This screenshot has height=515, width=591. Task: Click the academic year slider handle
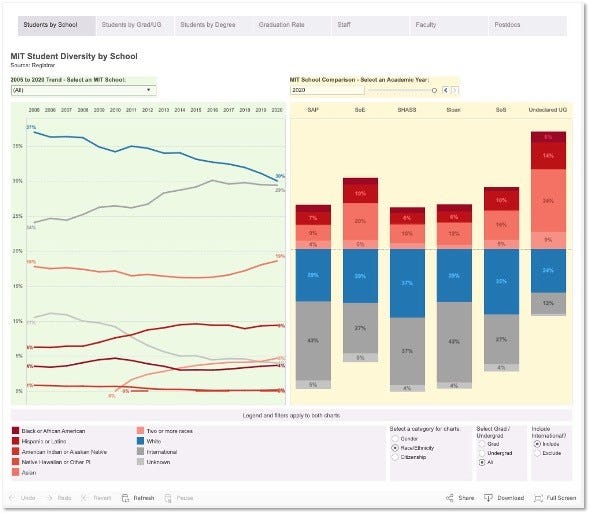[434, 90]
